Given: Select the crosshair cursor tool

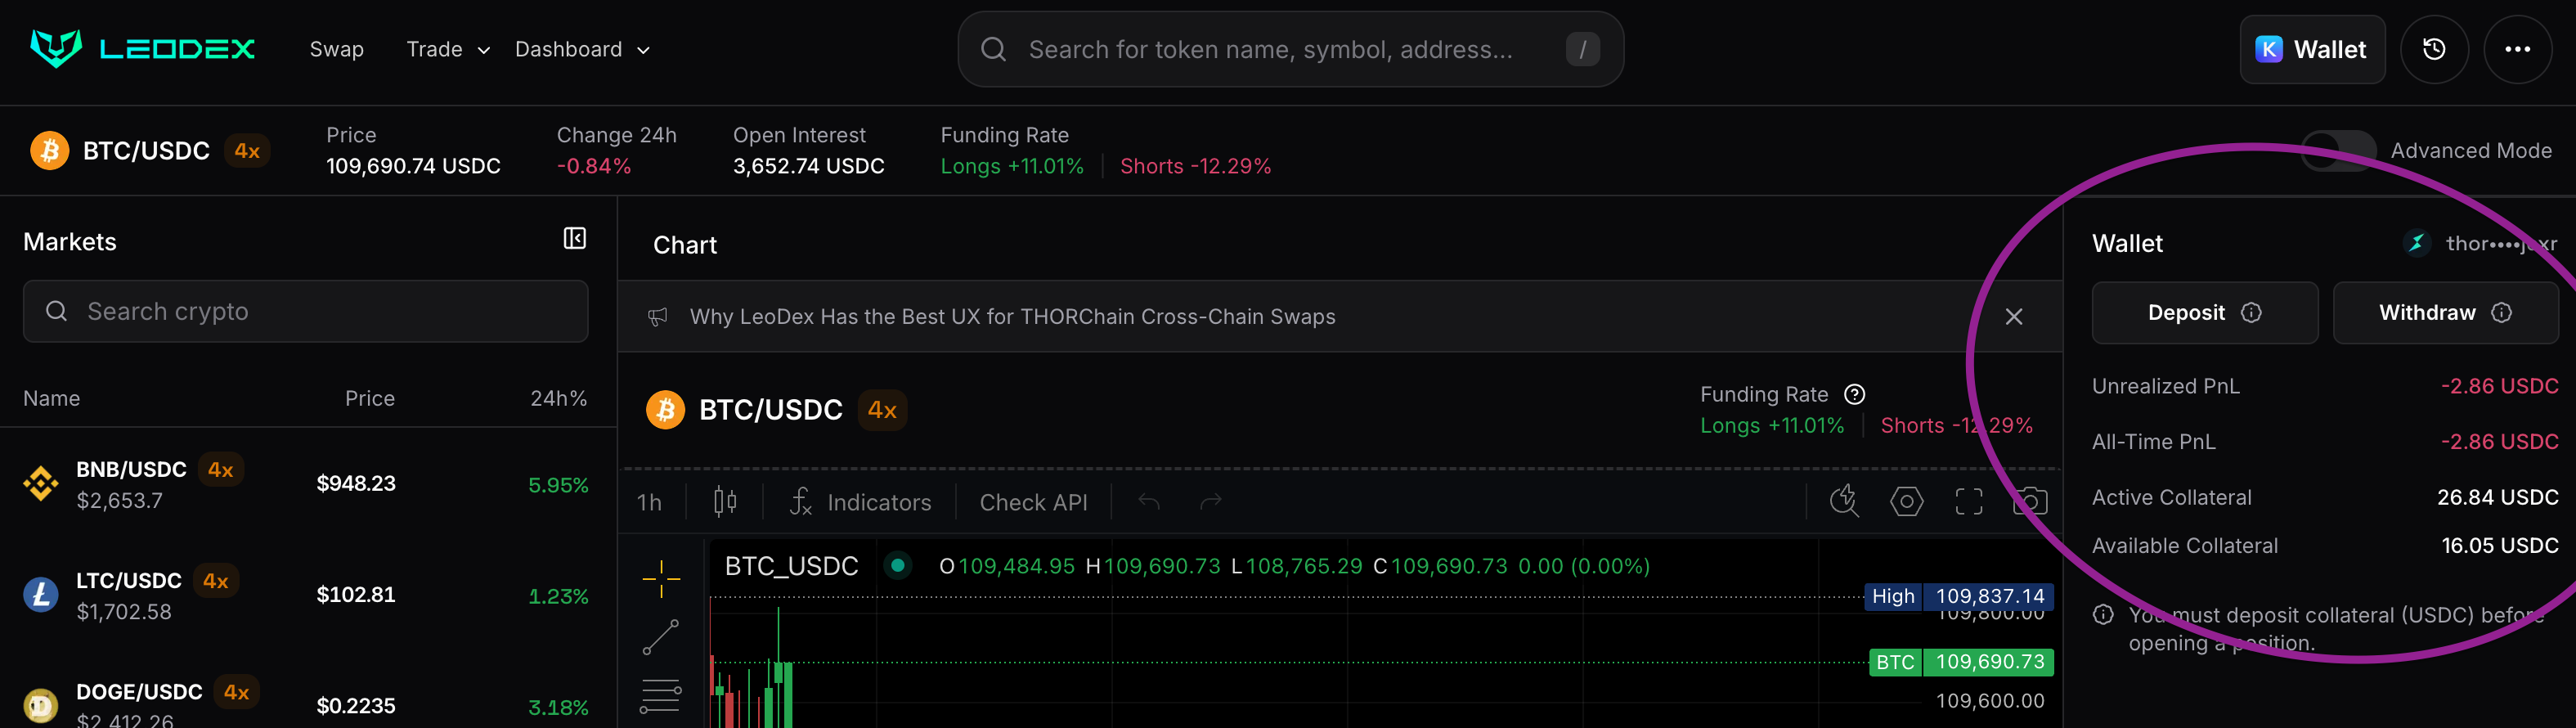Looking at the screenshot, I should click(x=661, y=578).
